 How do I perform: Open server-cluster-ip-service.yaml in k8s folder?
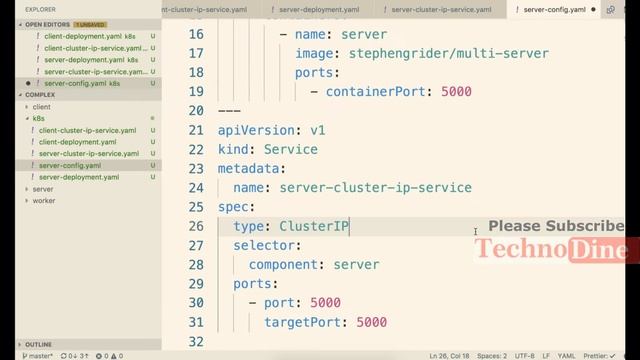[x=89, y=153]
